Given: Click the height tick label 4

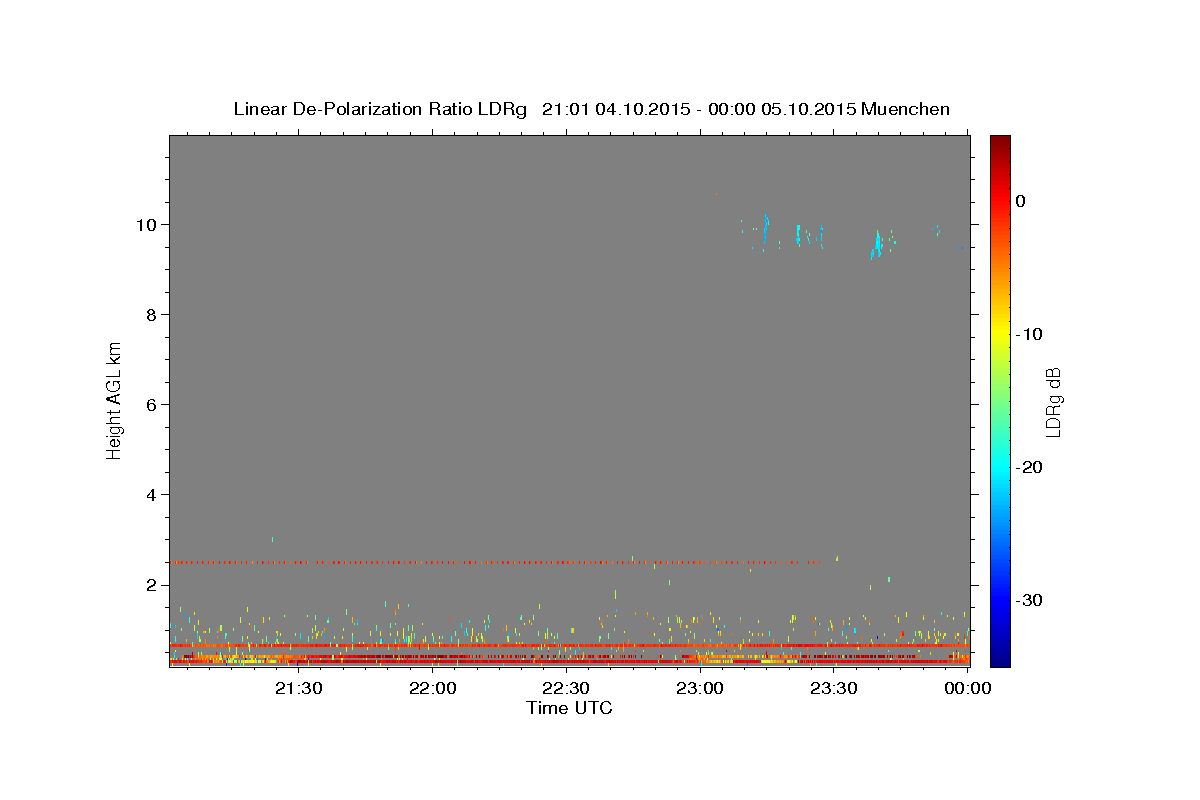Looking at the screenshot, I should click(x=152, y=494).
